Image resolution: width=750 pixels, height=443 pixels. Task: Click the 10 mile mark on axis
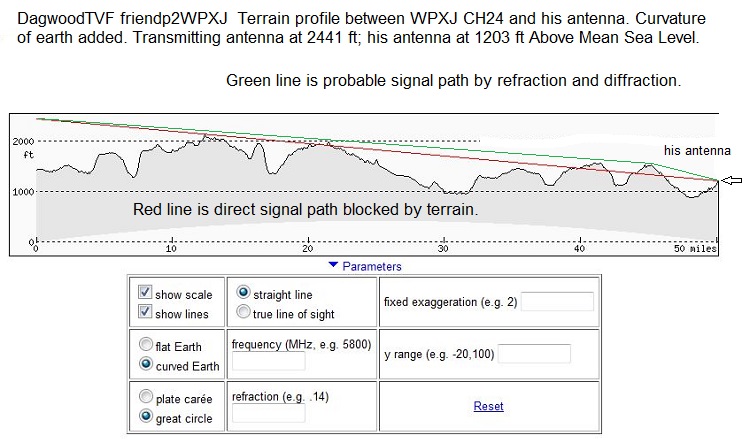(x=171, y=248)
